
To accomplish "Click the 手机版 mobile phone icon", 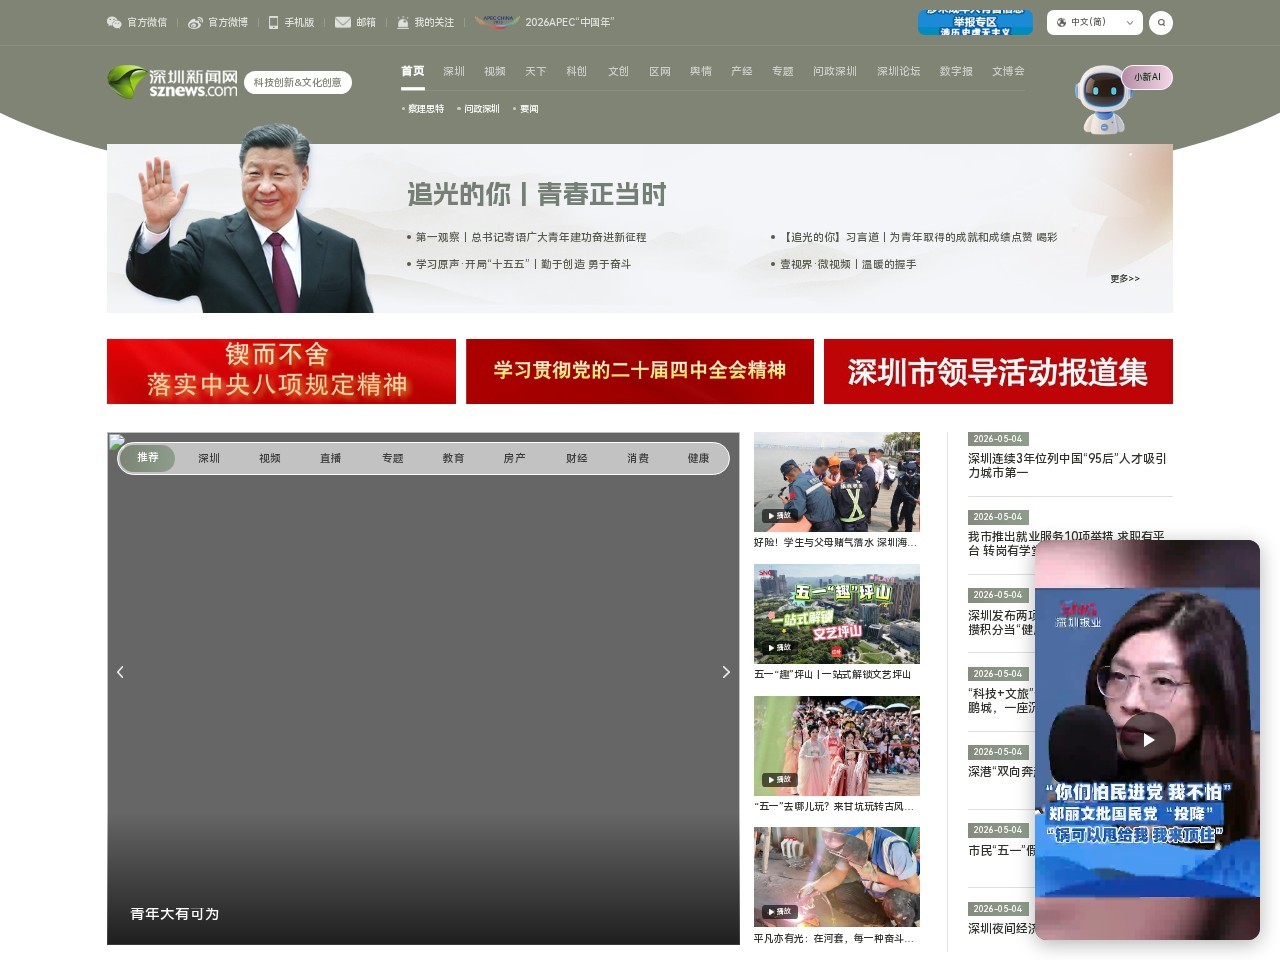I will [273, 22].
